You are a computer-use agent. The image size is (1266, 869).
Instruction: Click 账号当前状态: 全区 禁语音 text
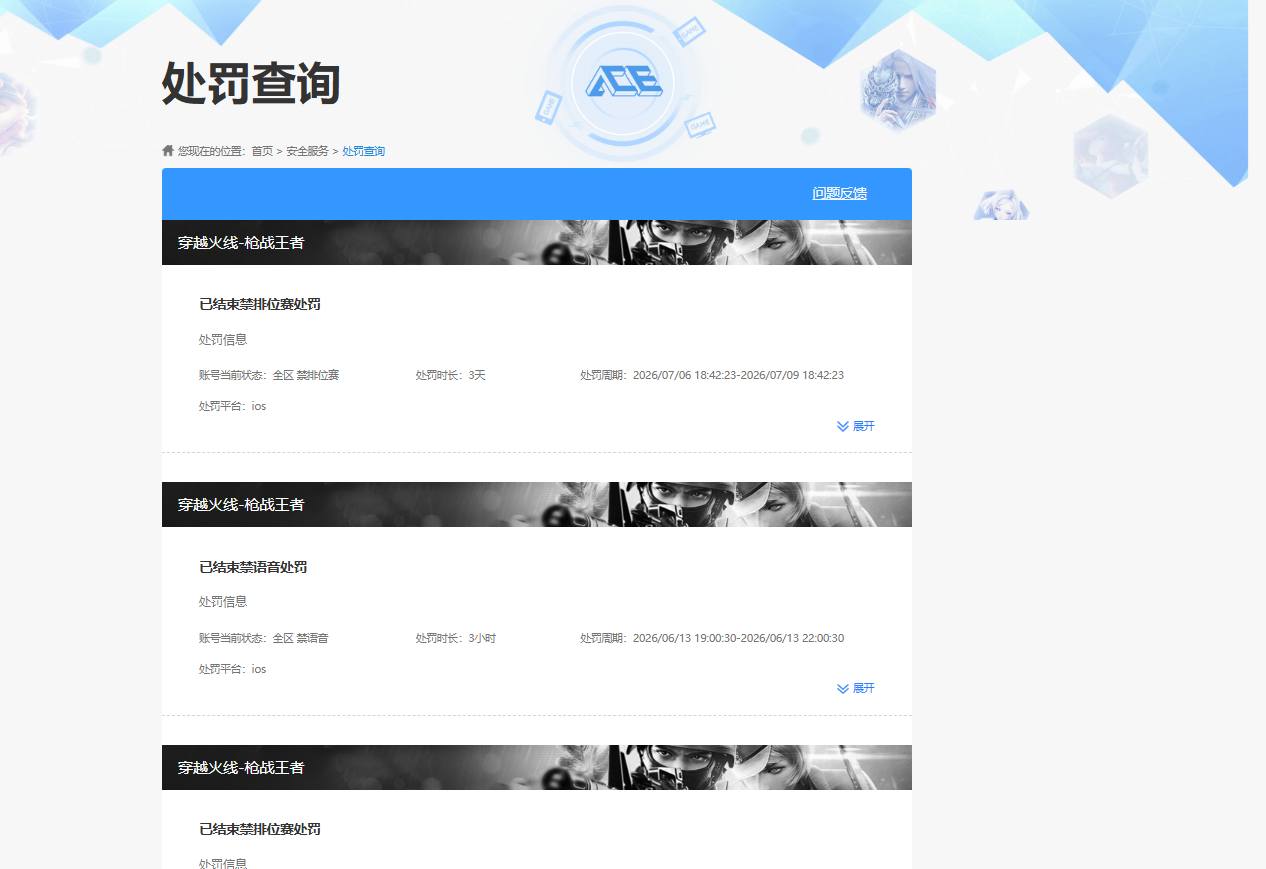coord(264,638)
